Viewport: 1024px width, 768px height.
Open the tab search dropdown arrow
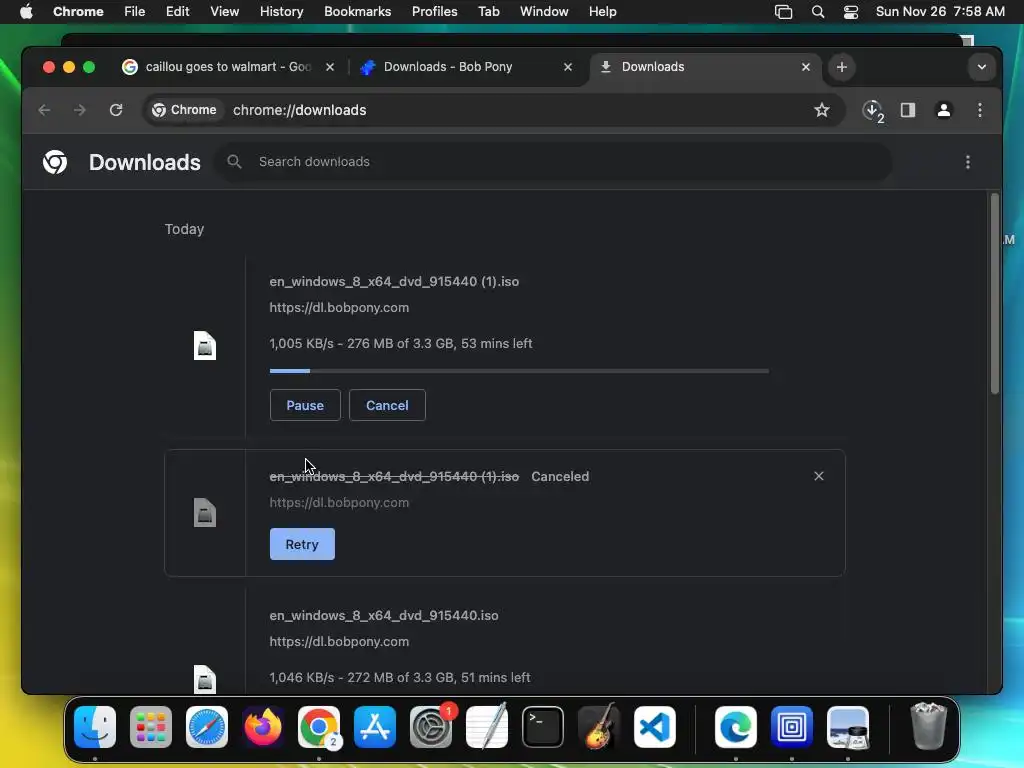[x=982, y=67]
